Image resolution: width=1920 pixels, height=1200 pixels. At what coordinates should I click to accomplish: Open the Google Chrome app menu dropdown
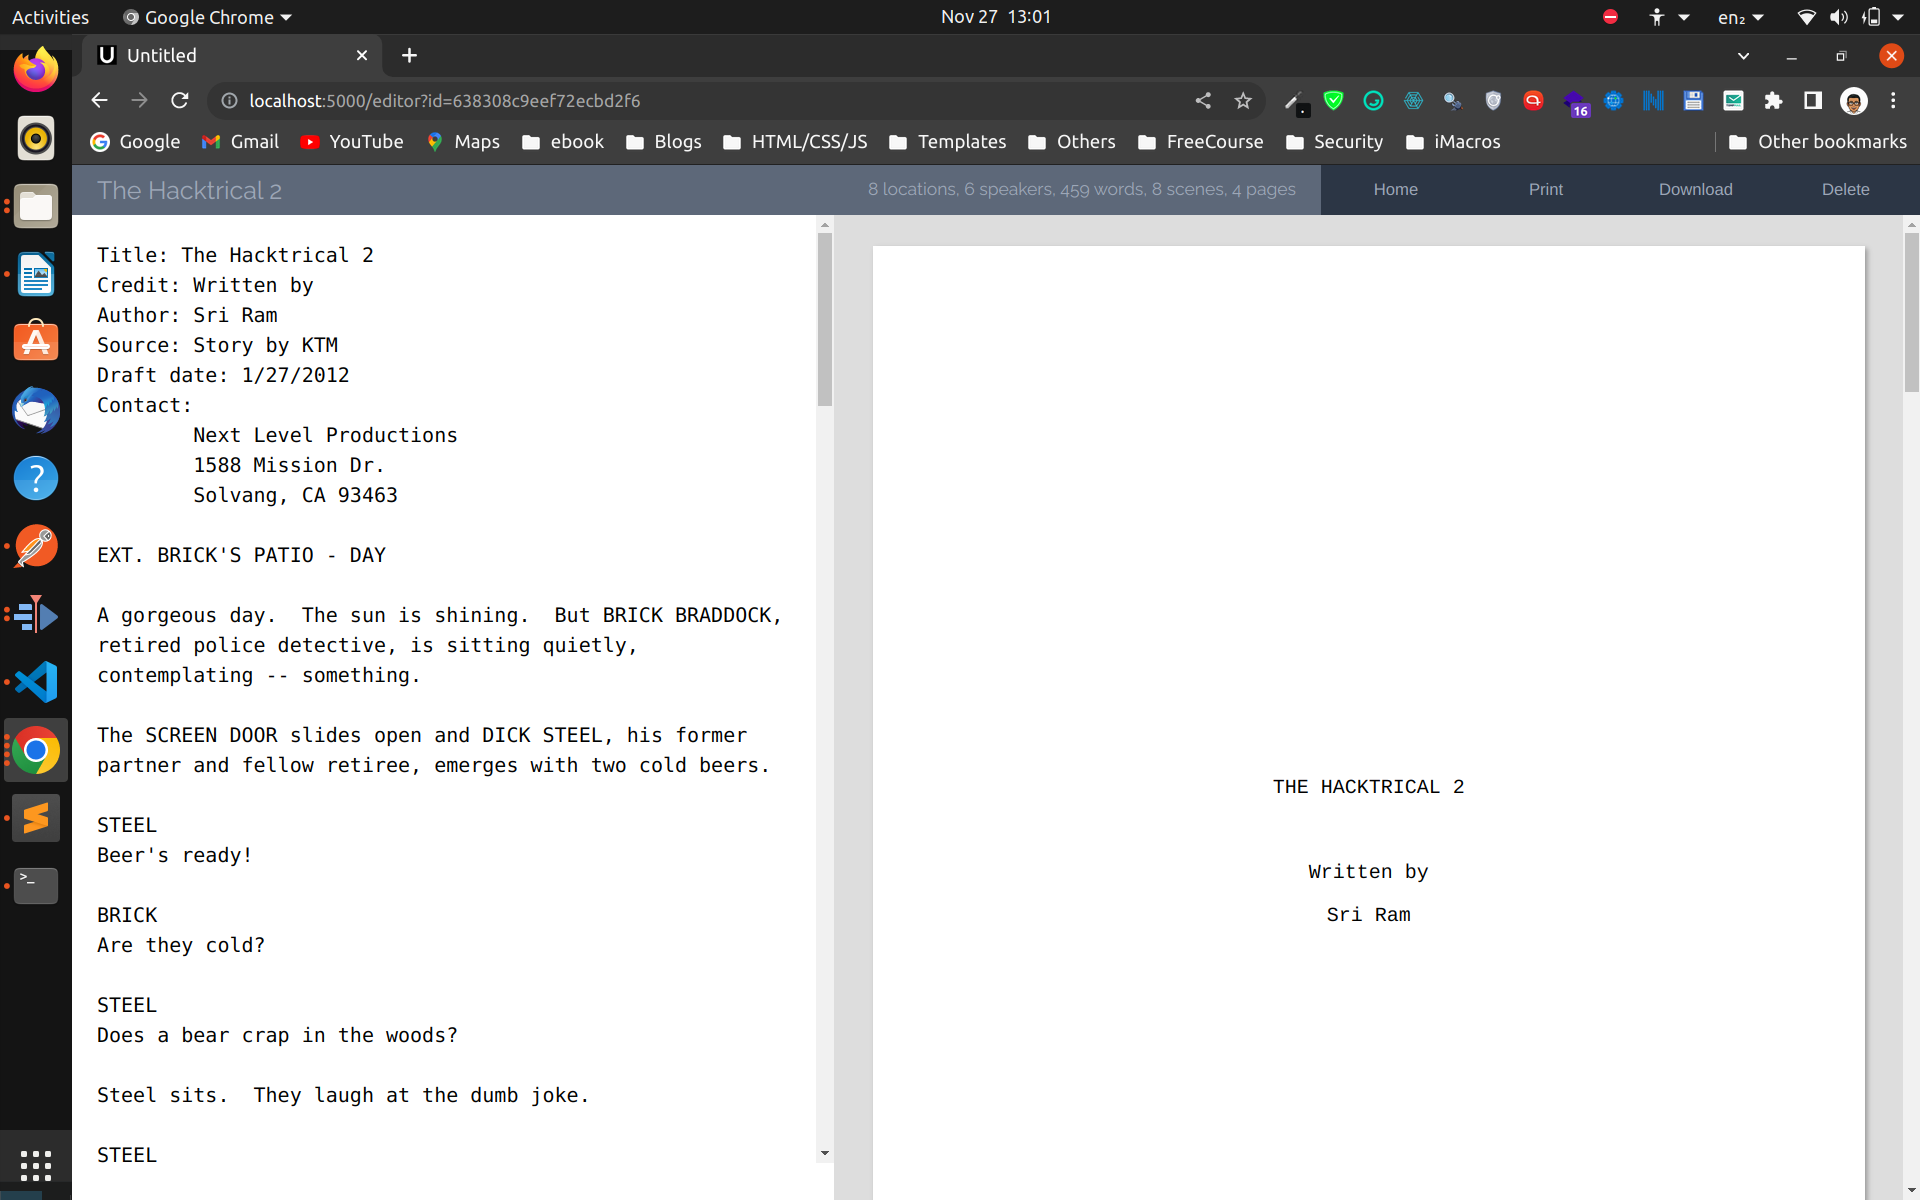pos(208,17)
